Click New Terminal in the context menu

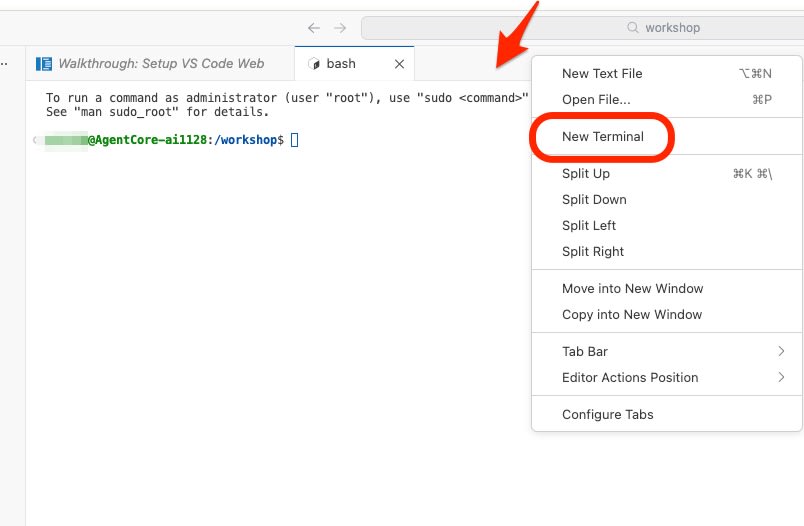point(602,137)
